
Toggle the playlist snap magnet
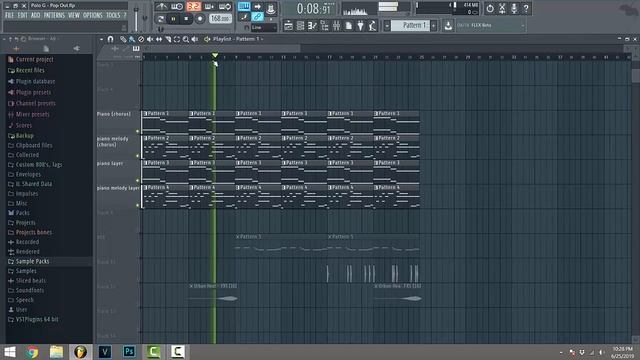[110, 39]
